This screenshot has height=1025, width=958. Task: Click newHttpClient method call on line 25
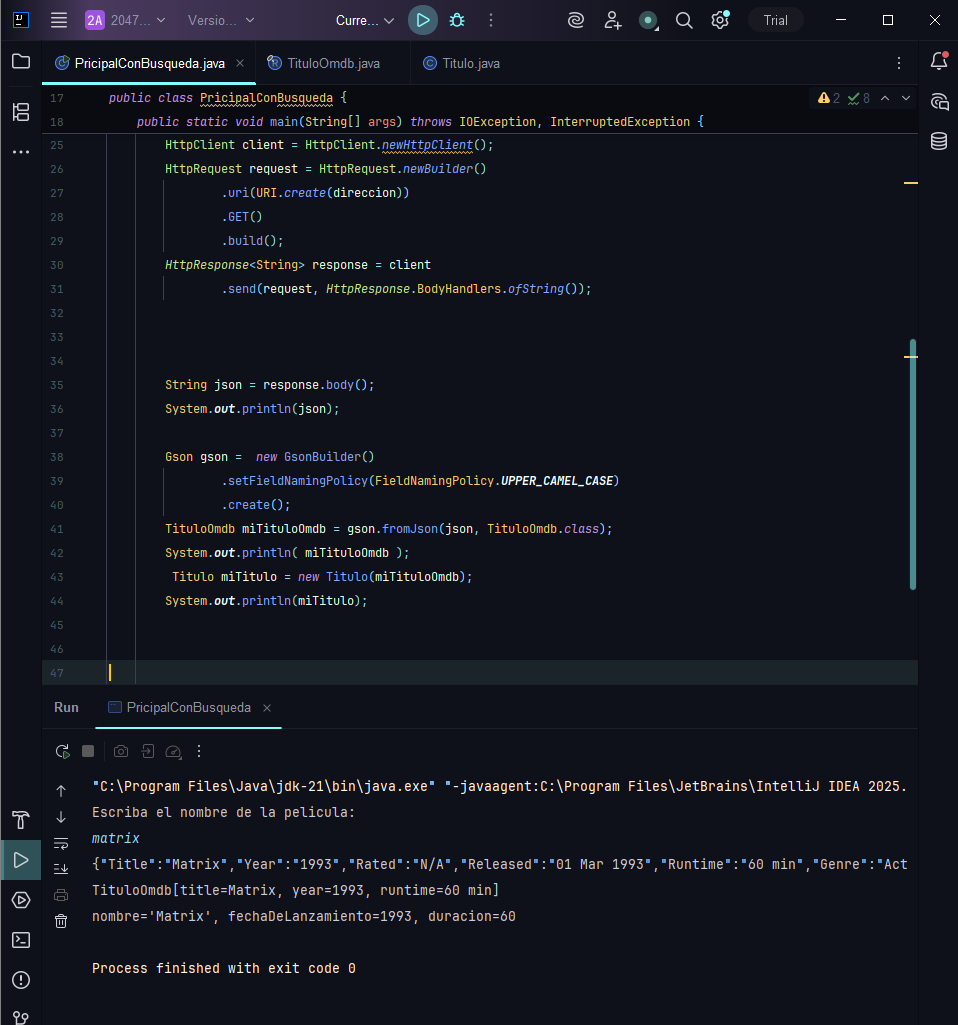427,145
